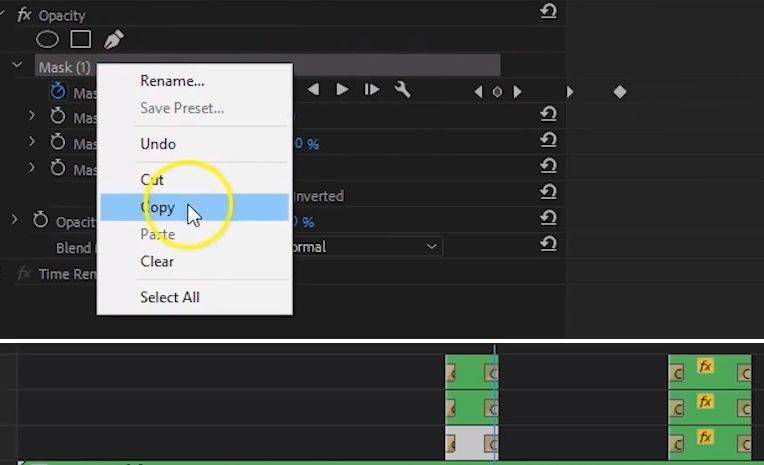Click Select All in the context menu

[x=170, y=297]
